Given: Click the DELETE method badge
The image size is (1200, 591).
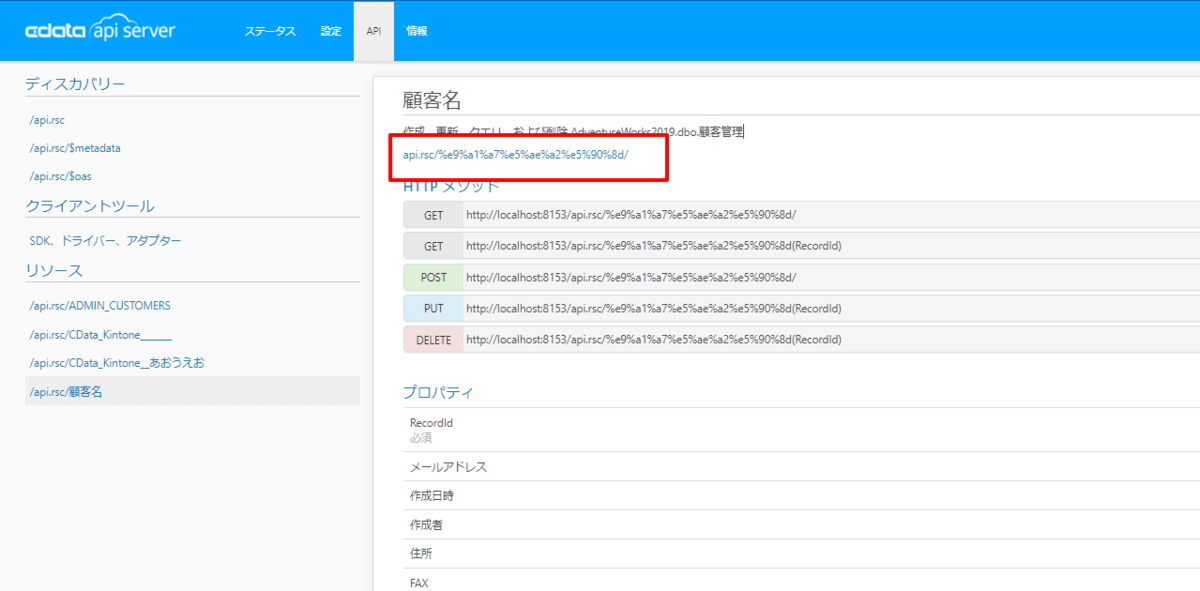Looking at the screenshot, I should pyautogui.click(x=433, y=340).
